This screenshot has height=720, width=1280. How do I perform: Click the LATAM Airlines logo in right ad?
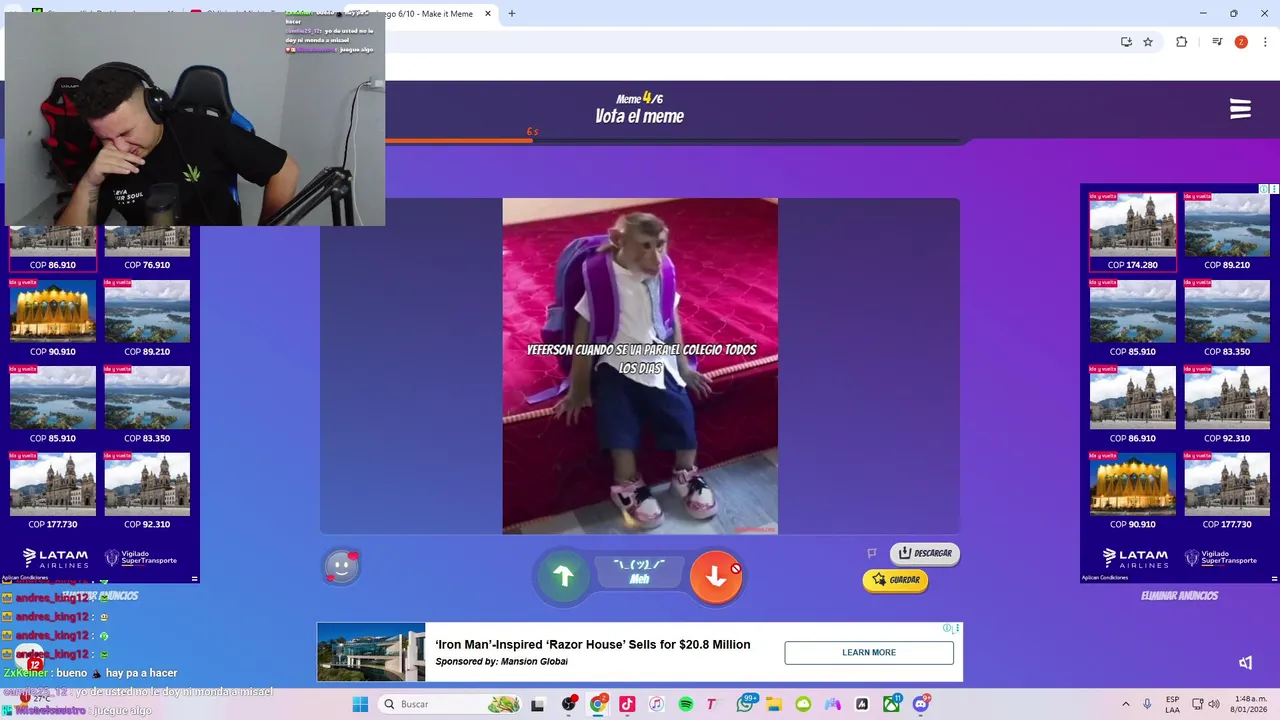1135,558
